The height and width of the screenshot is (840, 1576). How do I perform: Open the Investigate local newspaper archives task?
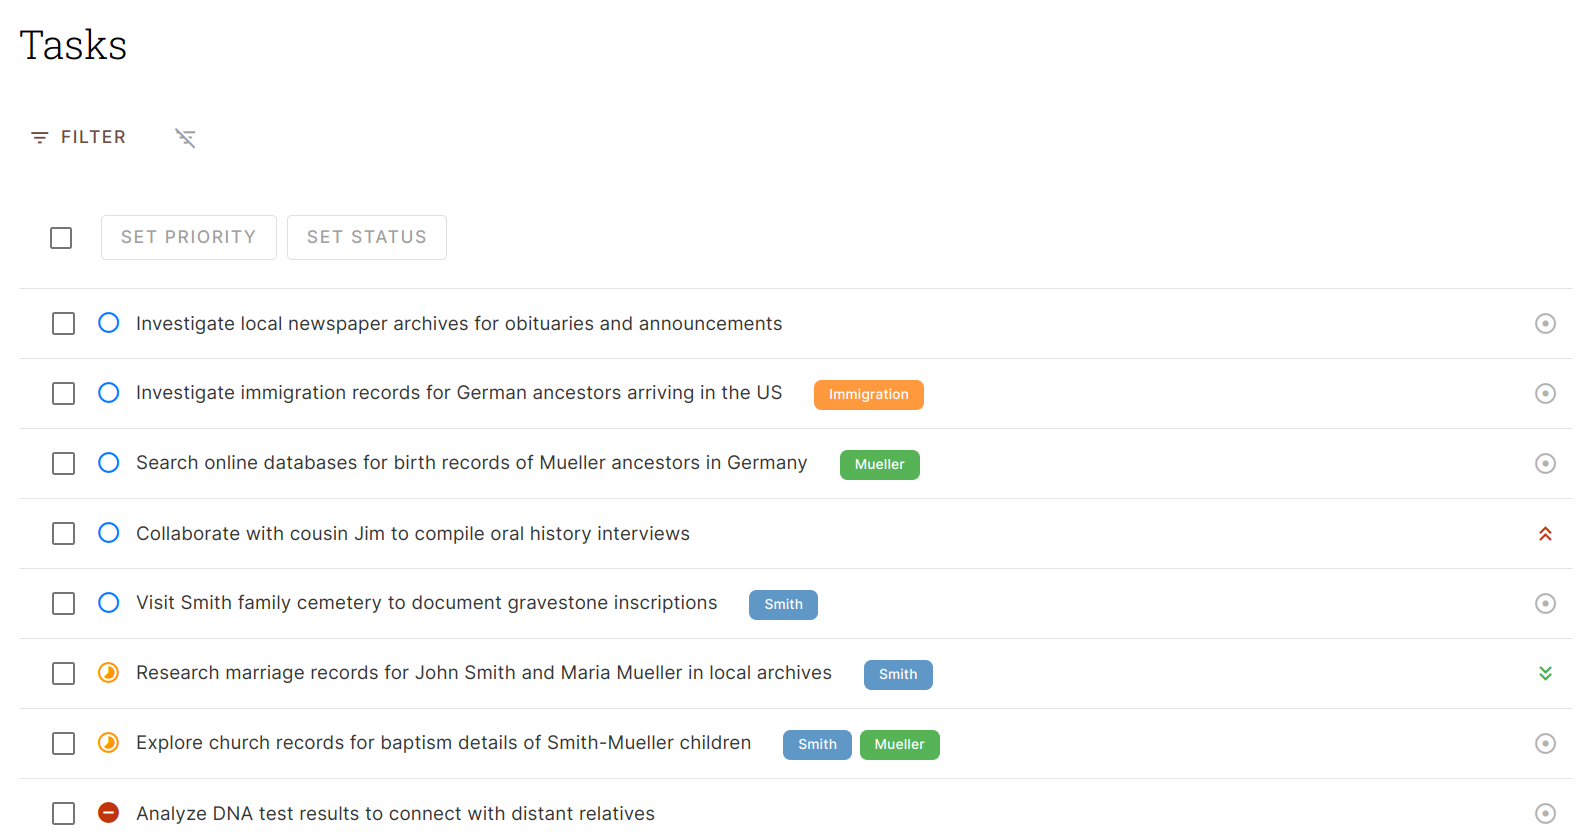click(x=459, y=323)
